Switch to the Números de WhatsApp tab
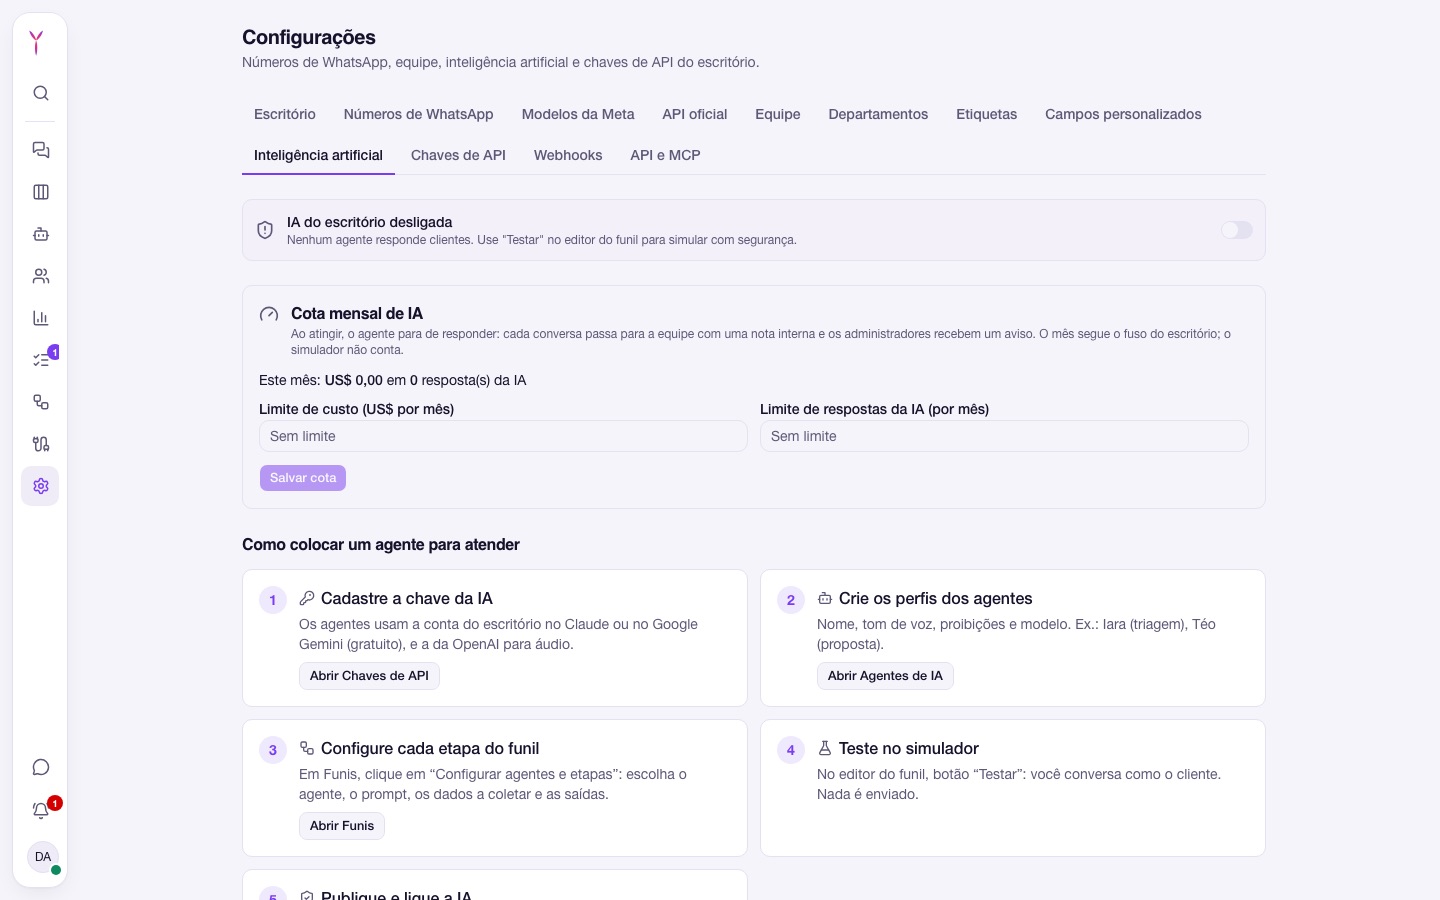 pyautogui.click(x=418, y=114)
